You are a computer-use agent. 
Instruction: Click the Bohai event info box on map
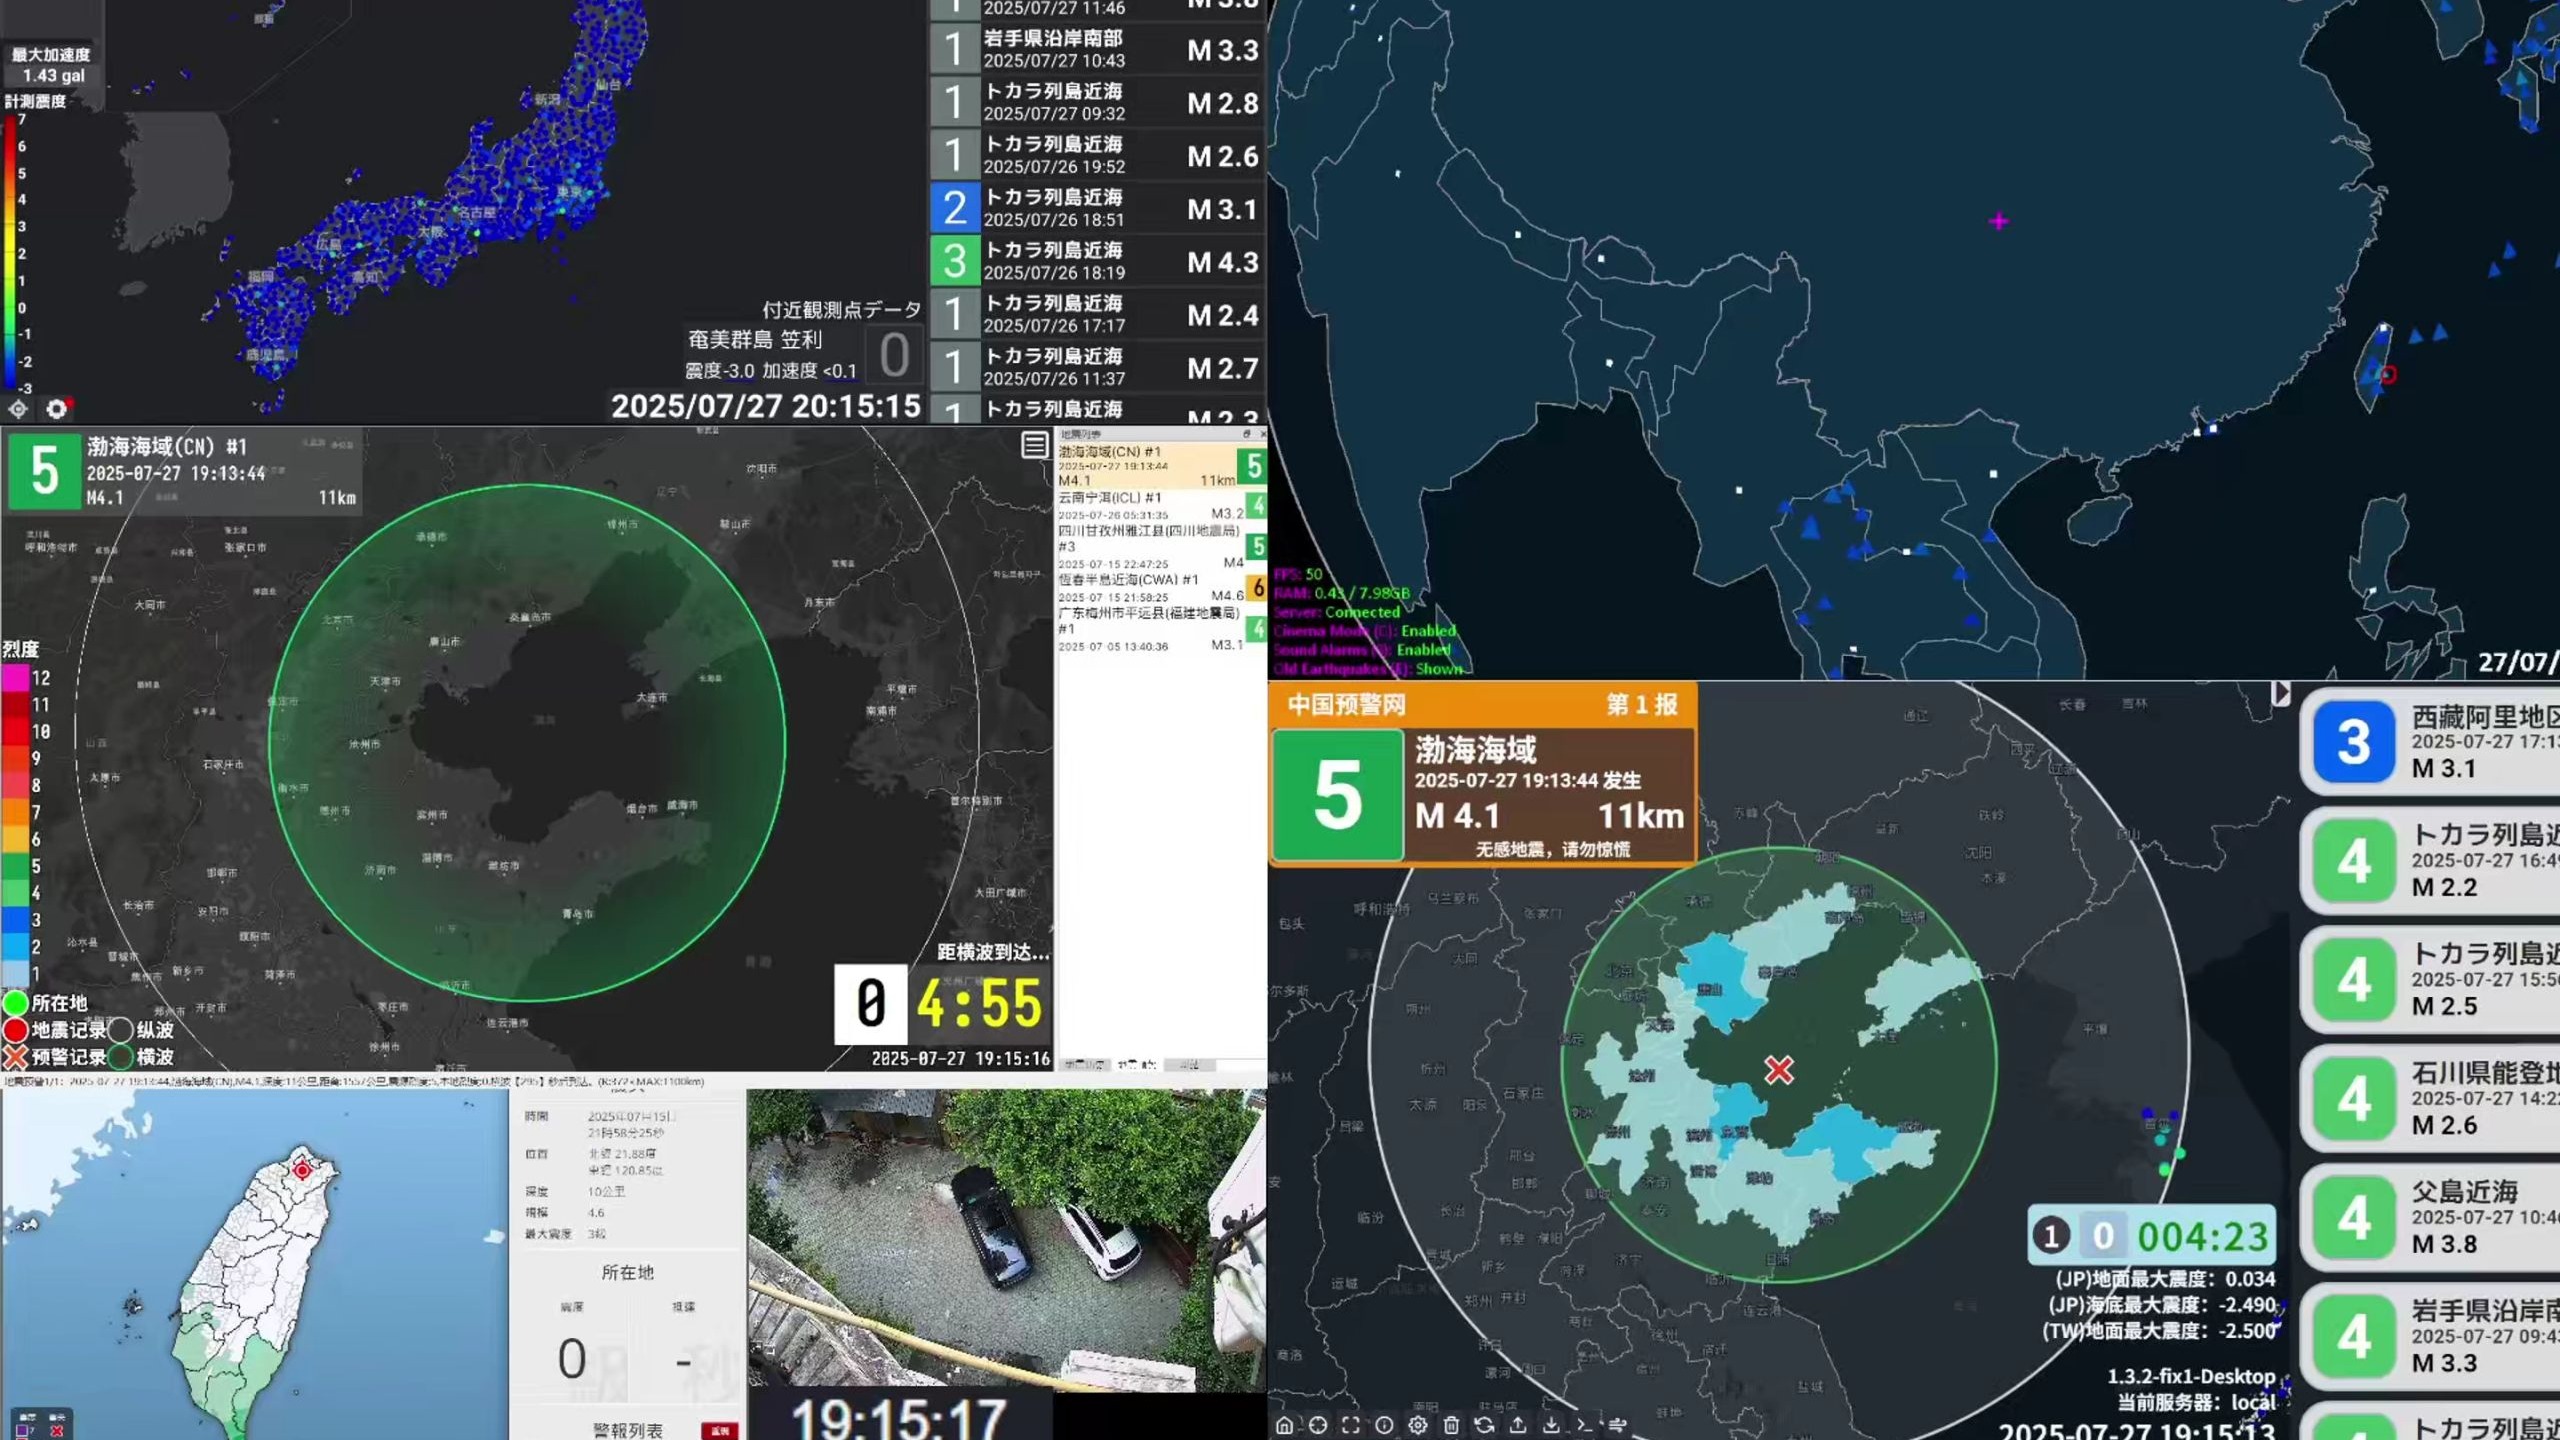pos(183,470)
